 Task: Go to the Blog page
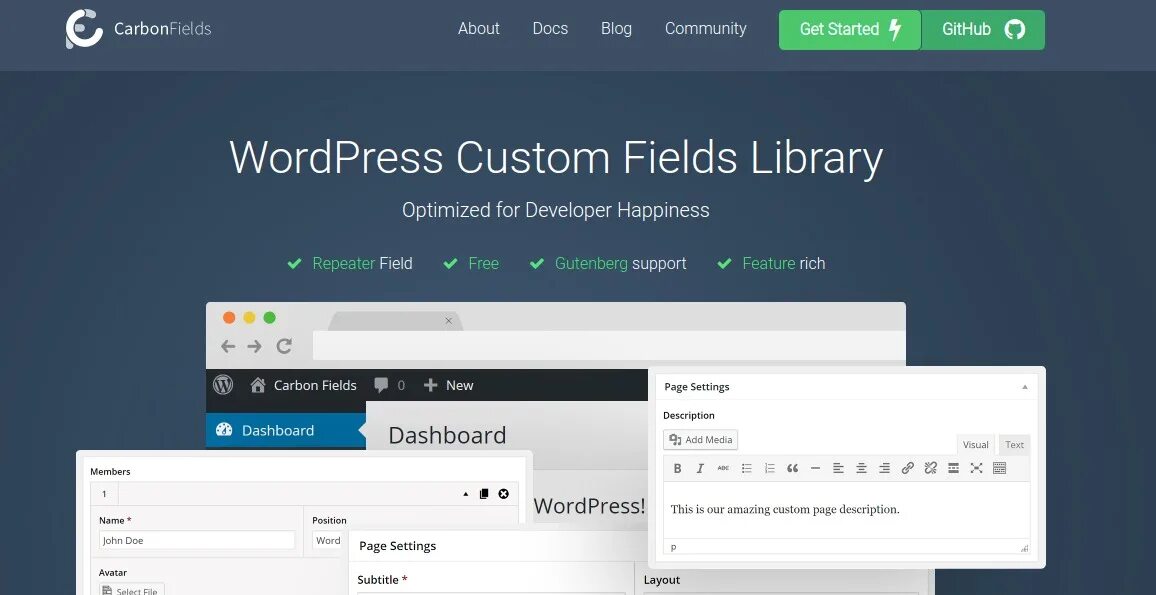616,29
